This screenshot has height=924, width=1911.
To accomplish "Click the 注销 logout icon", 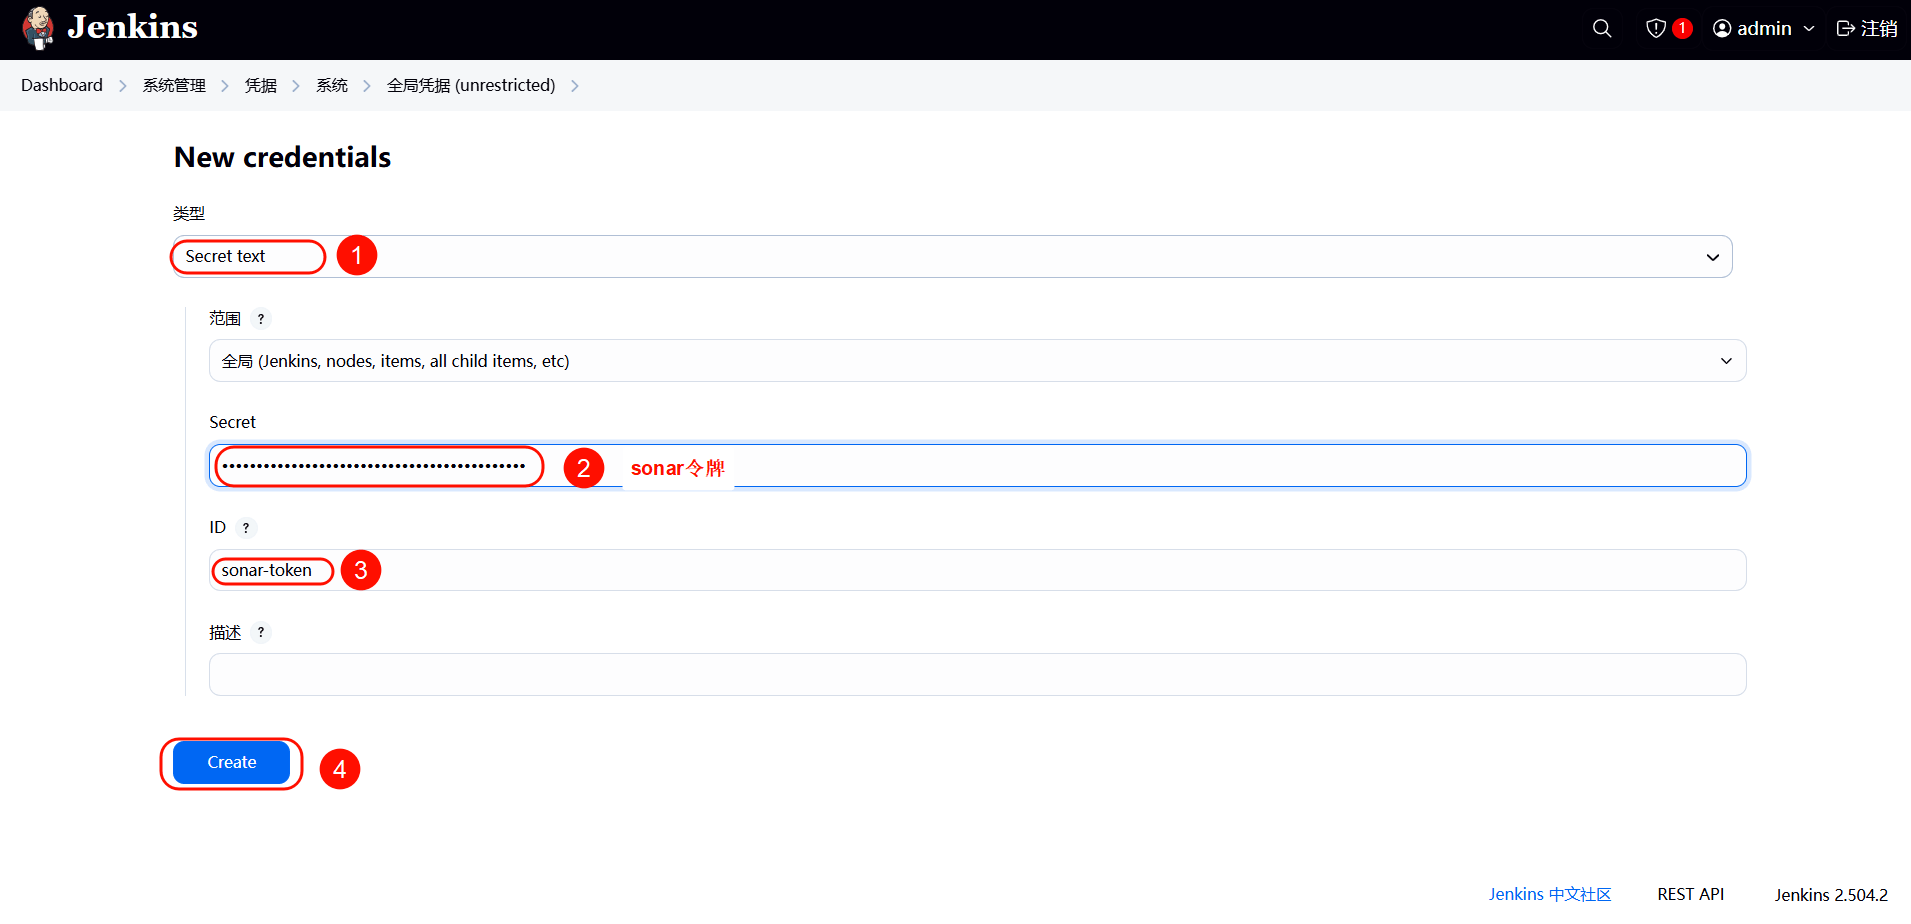I will [x=1846, y=29].
